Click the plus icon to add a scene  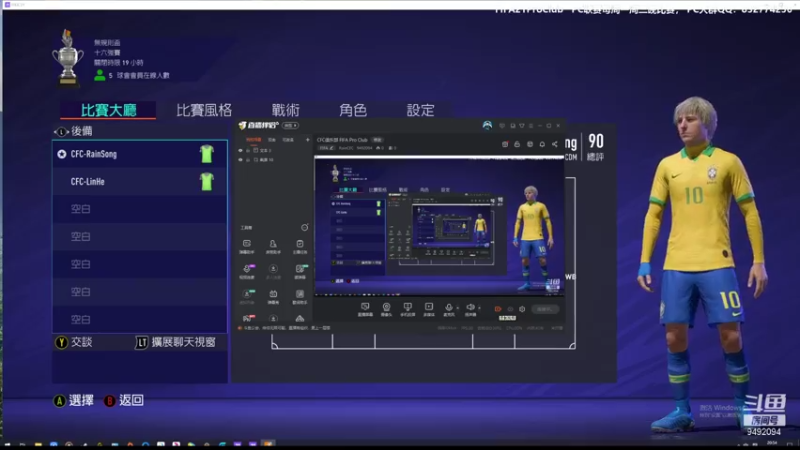coord(307,140)
